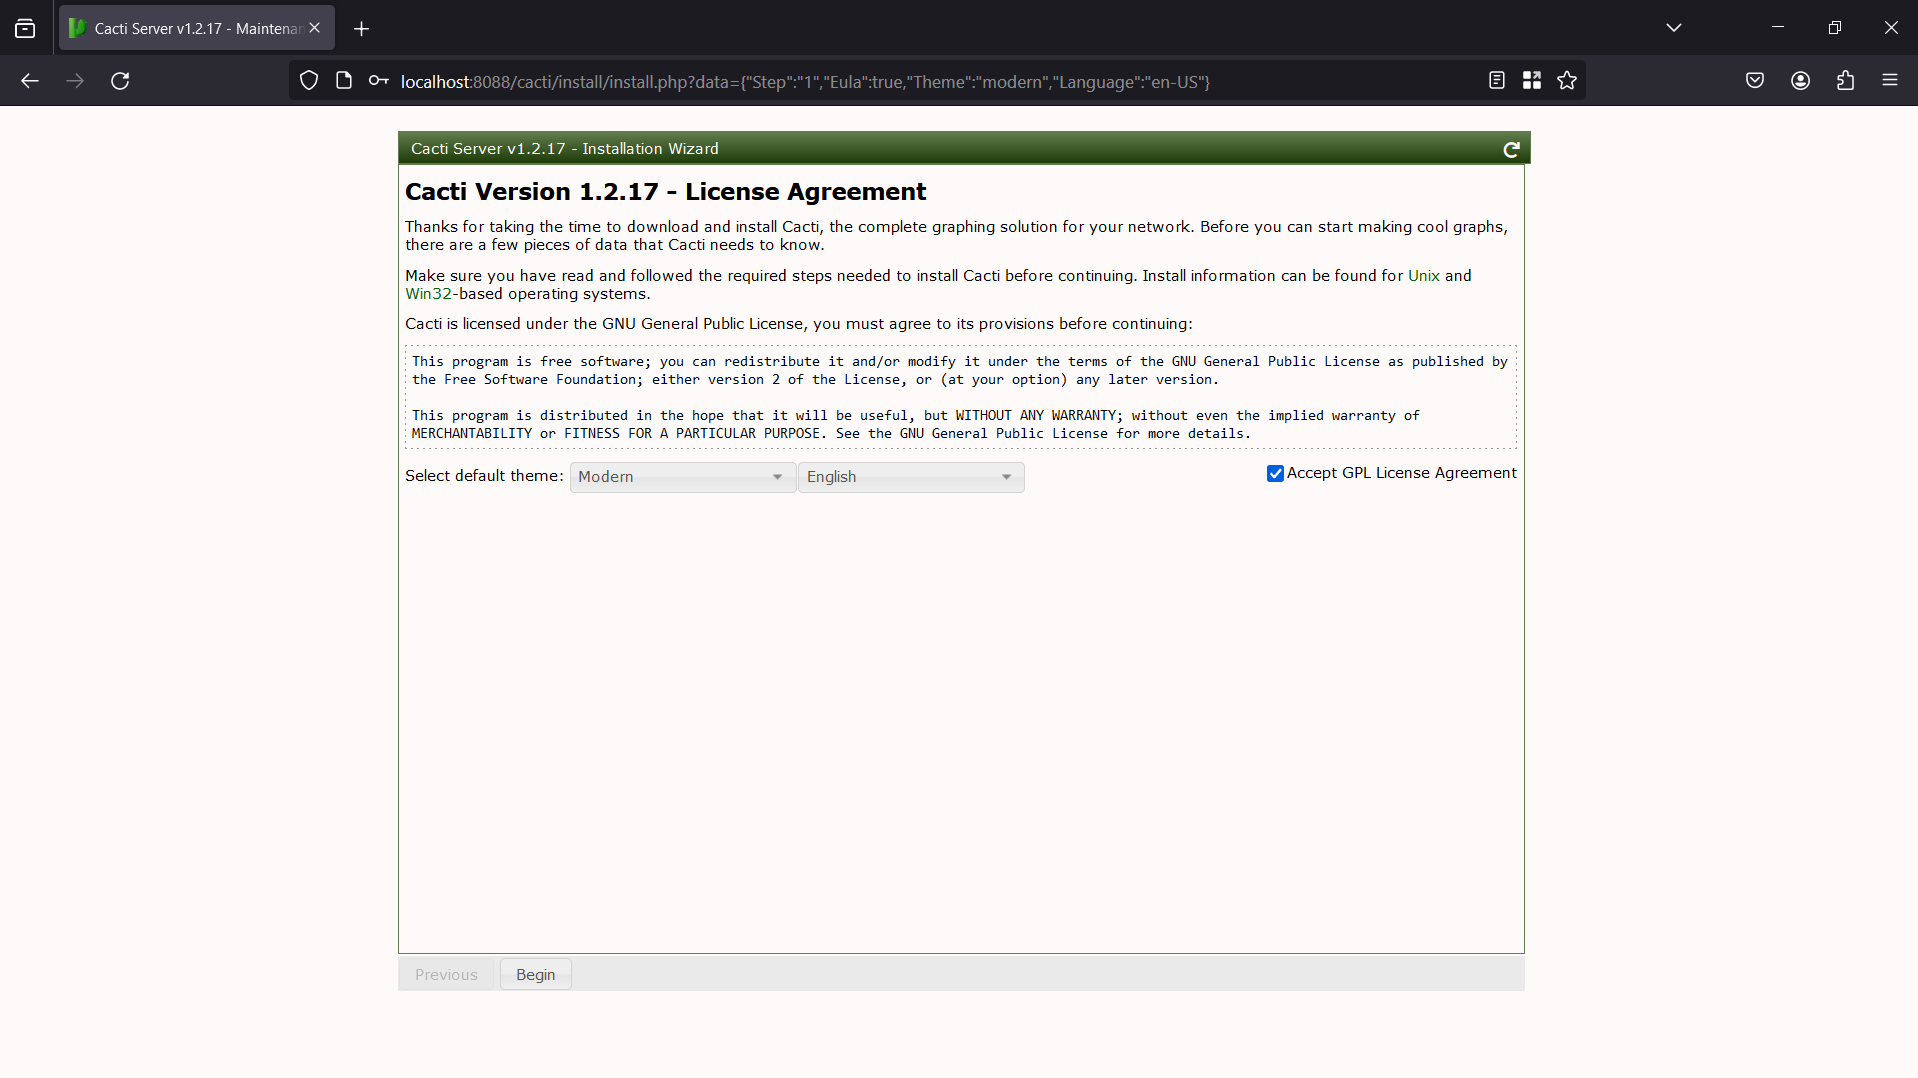Click the License Agreement heading text
This screenshot has height=1078, width=1918.
pyautogui.click(x=665, y=192)
